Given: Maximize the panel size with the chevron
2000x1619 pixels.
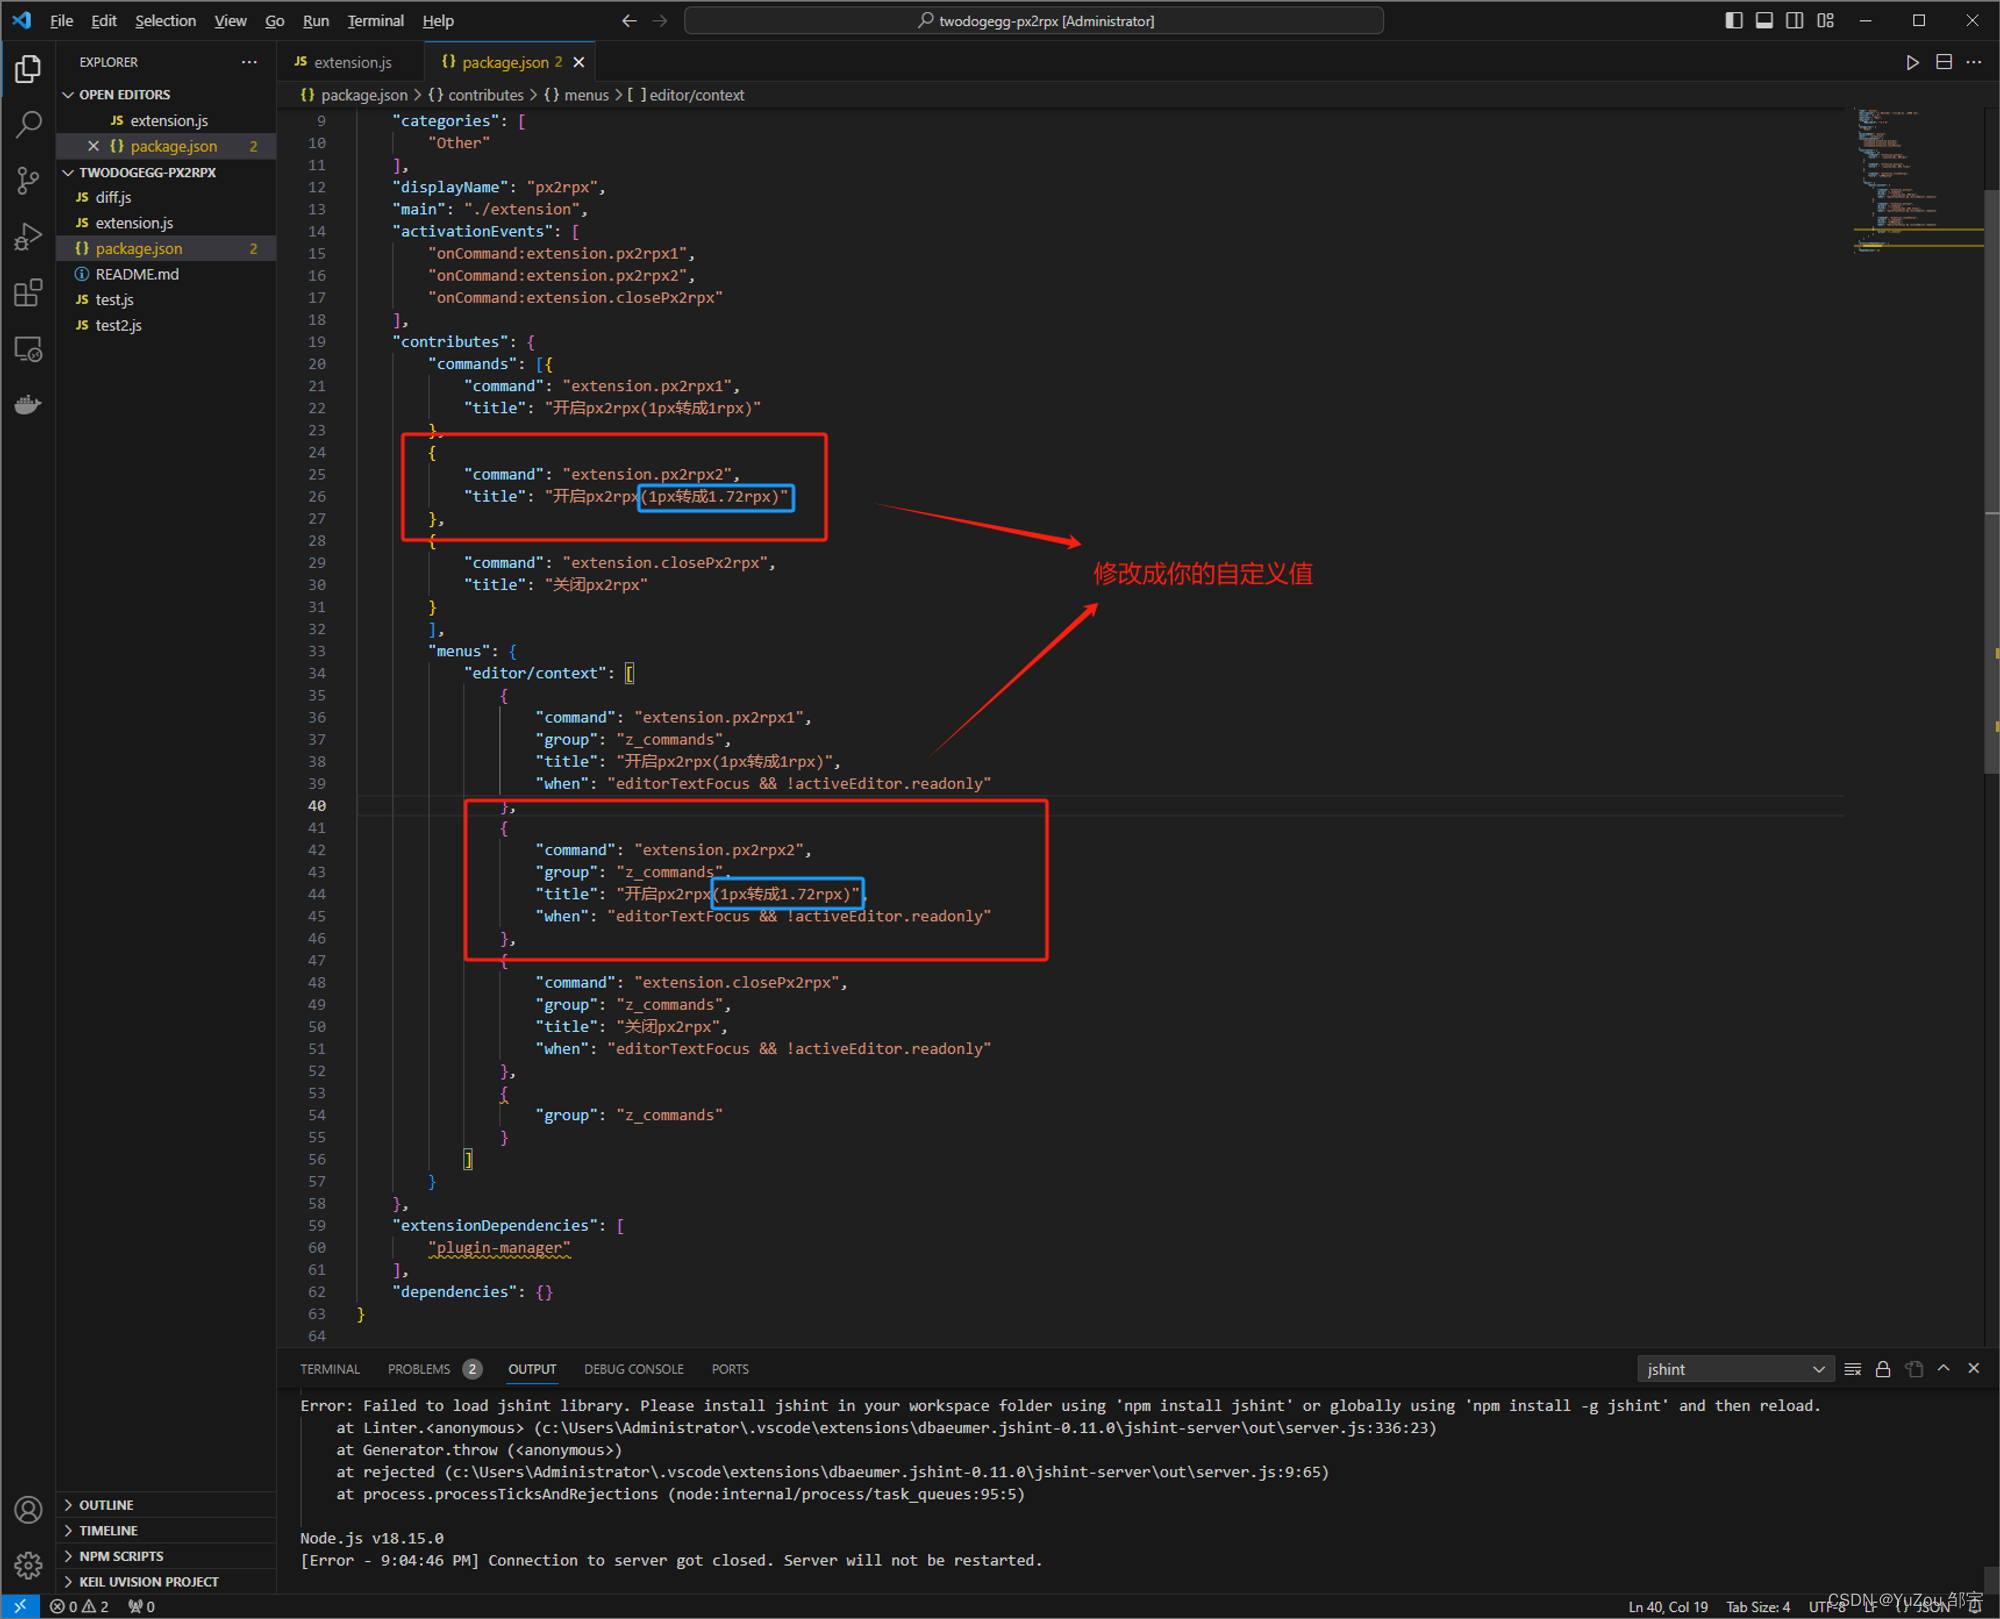Looking at the screenshot, I should (1944, 1369).
